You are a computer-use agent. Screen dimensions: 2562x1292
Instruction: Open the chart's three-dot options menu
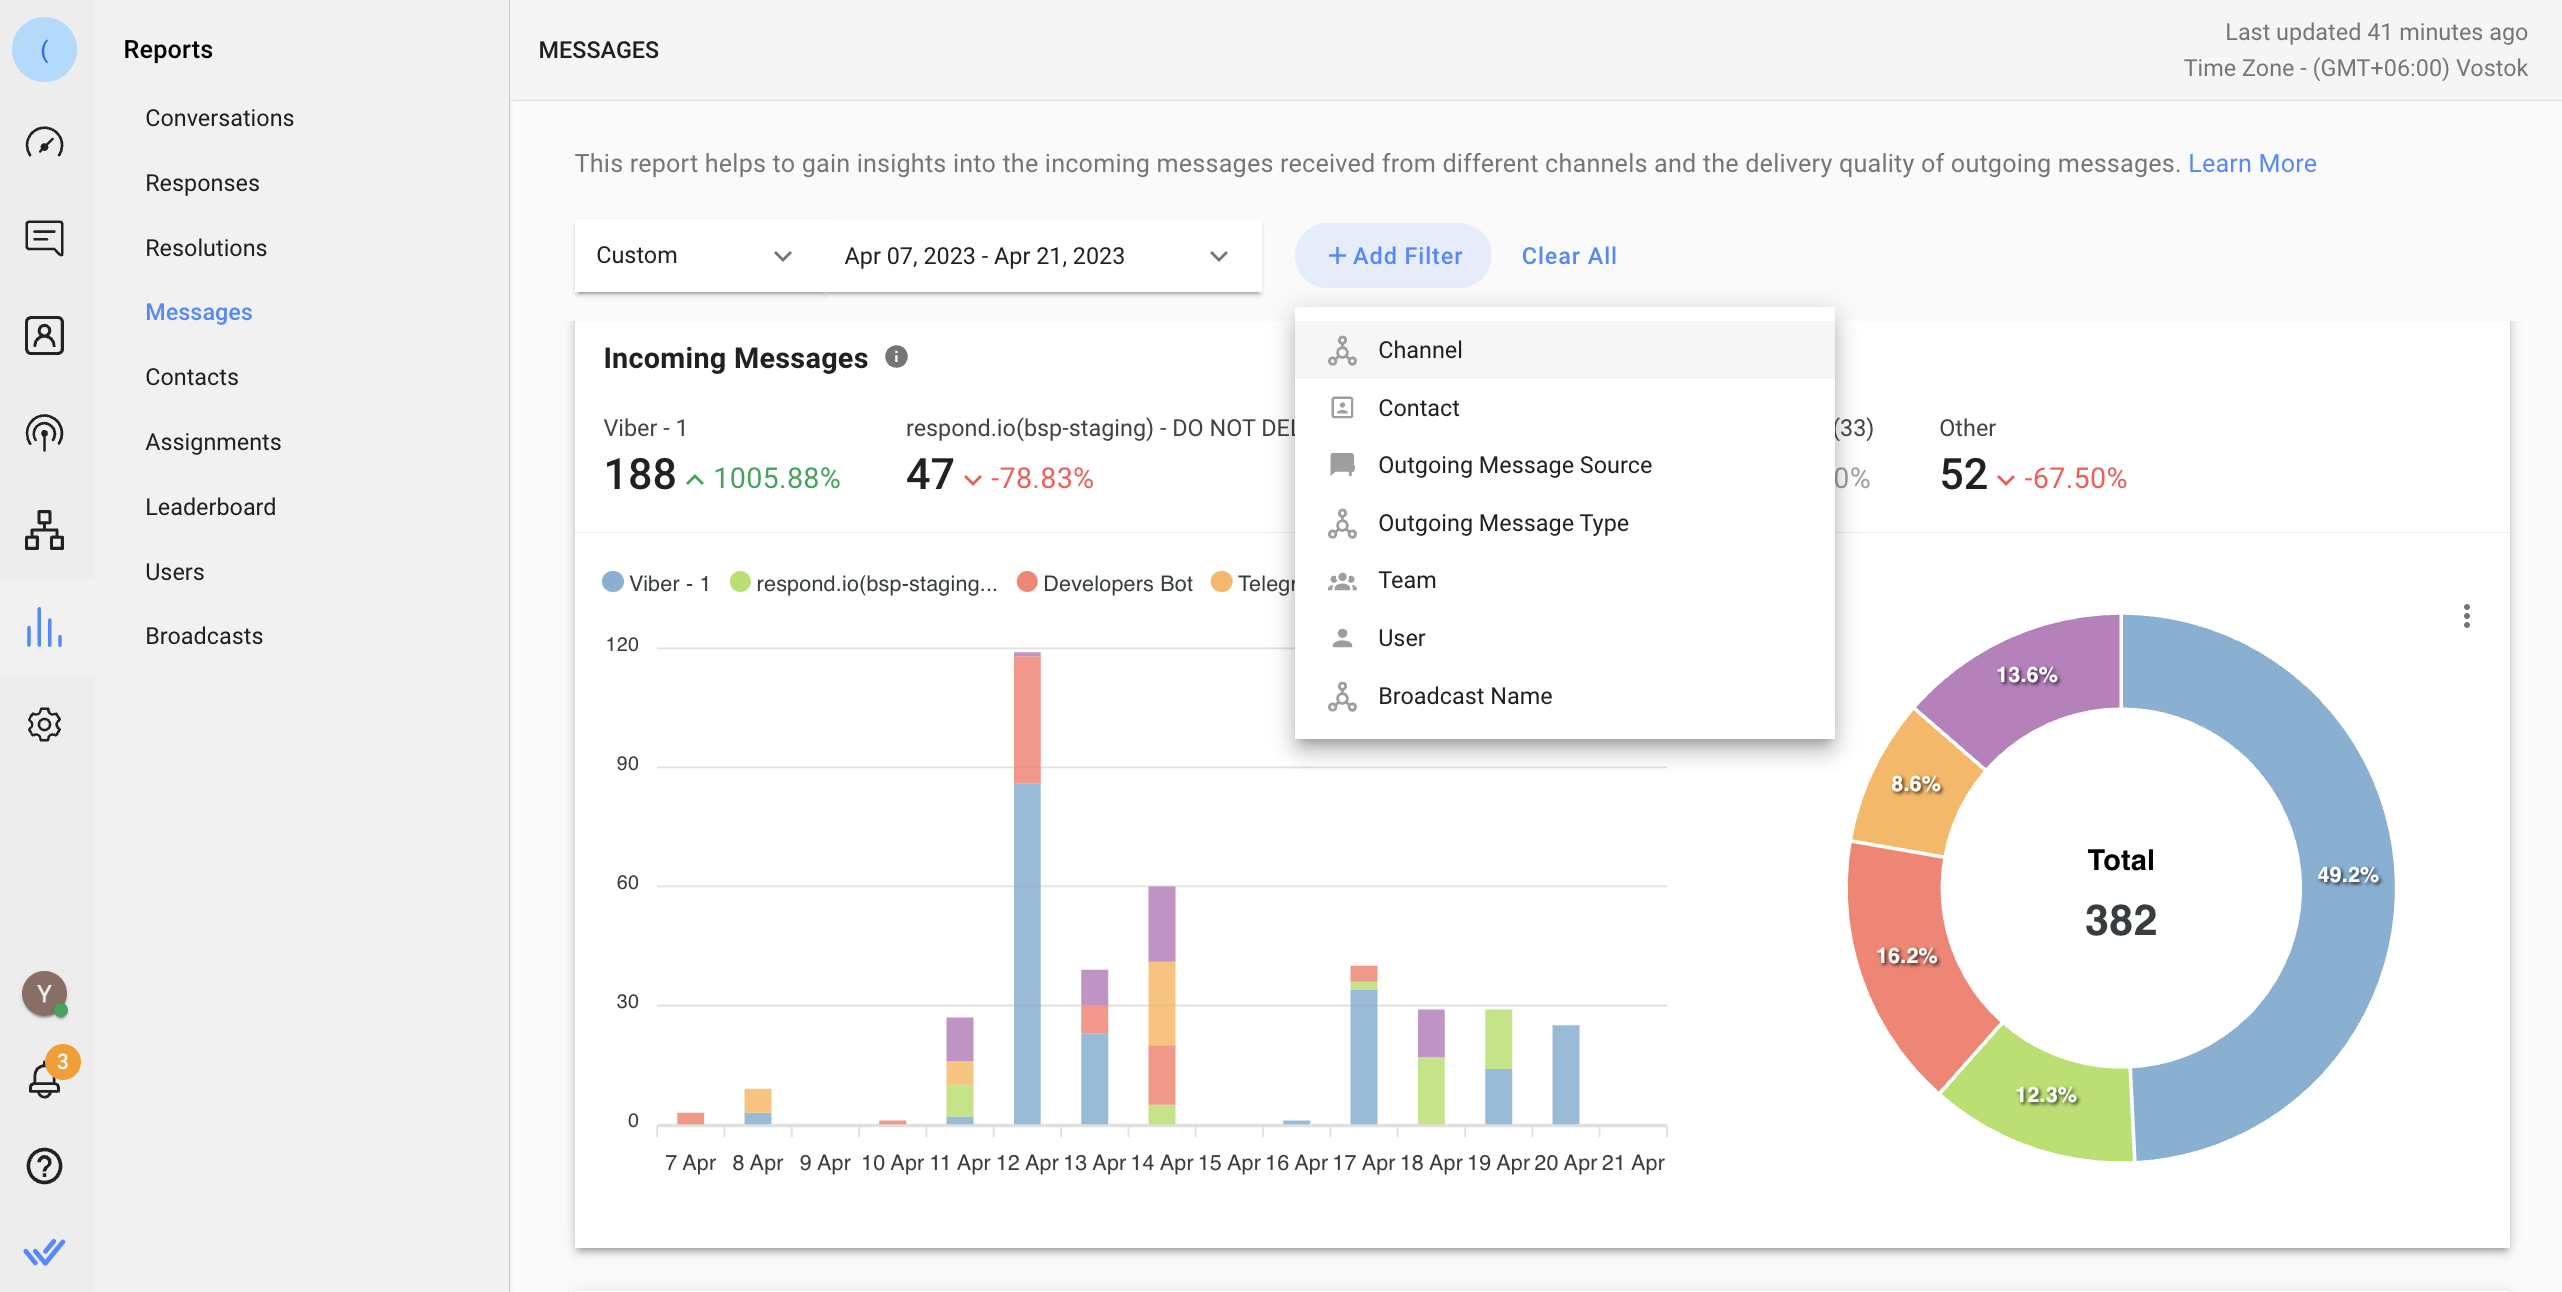(2466, 616)
